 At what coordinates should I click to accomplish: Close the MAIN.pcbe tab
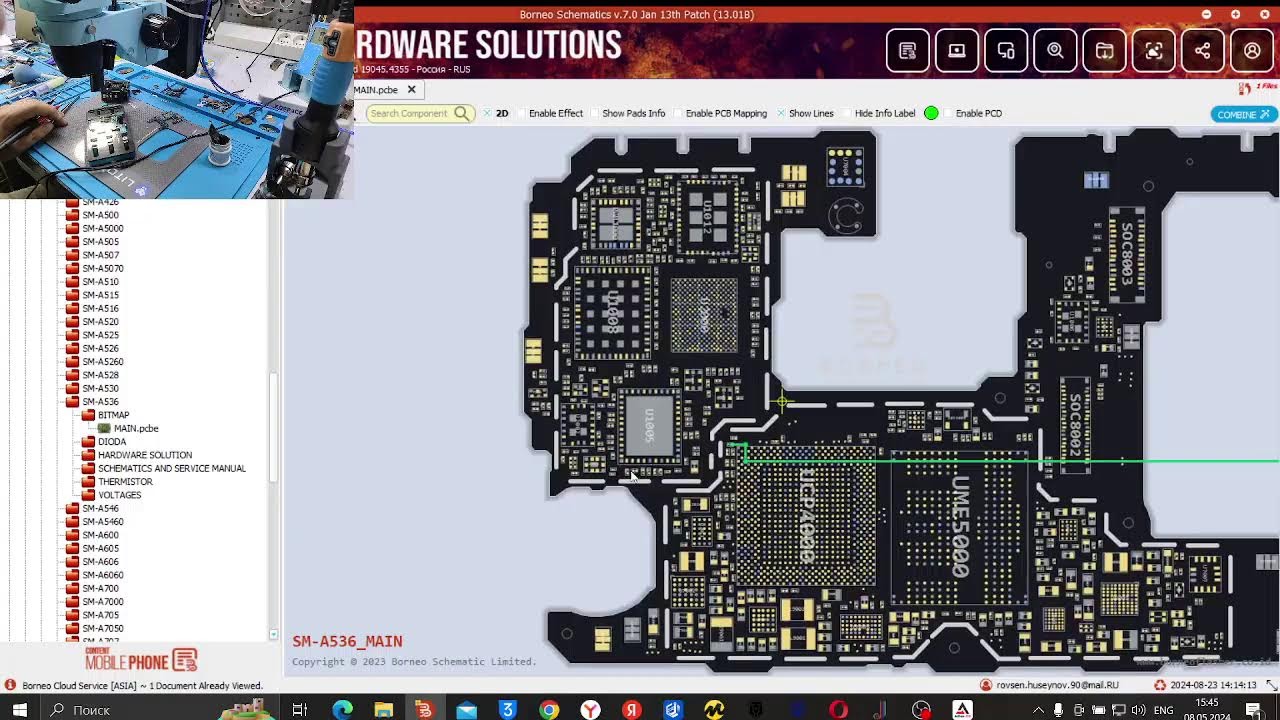click(x=411, y=90)
